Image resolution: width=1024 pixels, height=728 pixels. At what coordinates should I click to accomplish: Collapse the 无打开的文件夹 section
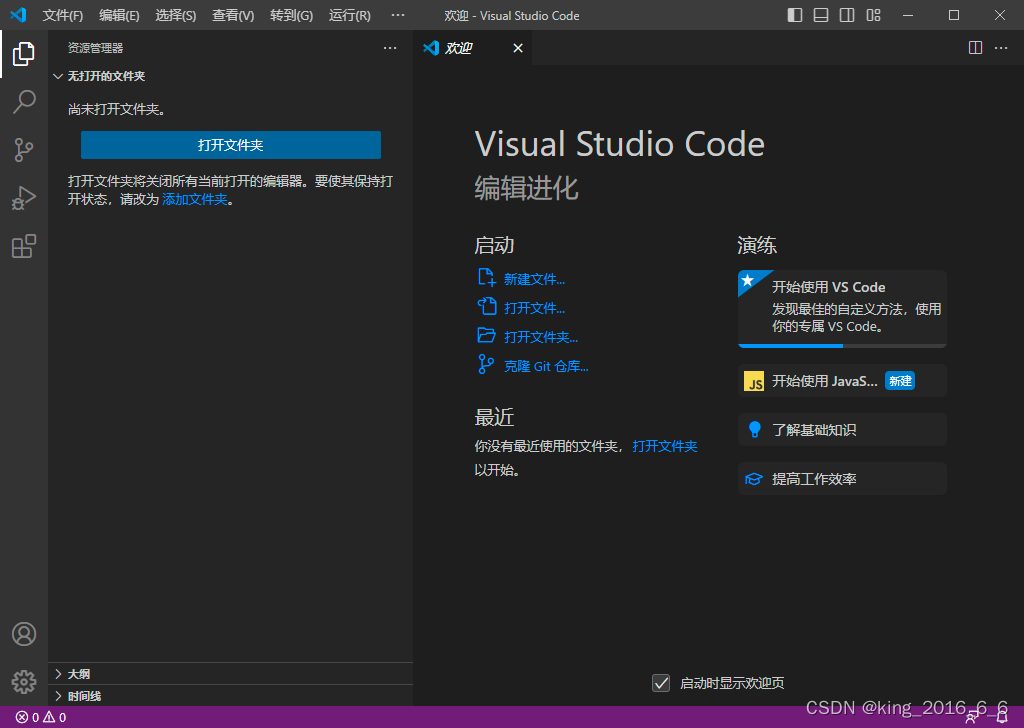click(x=231, y=76)
